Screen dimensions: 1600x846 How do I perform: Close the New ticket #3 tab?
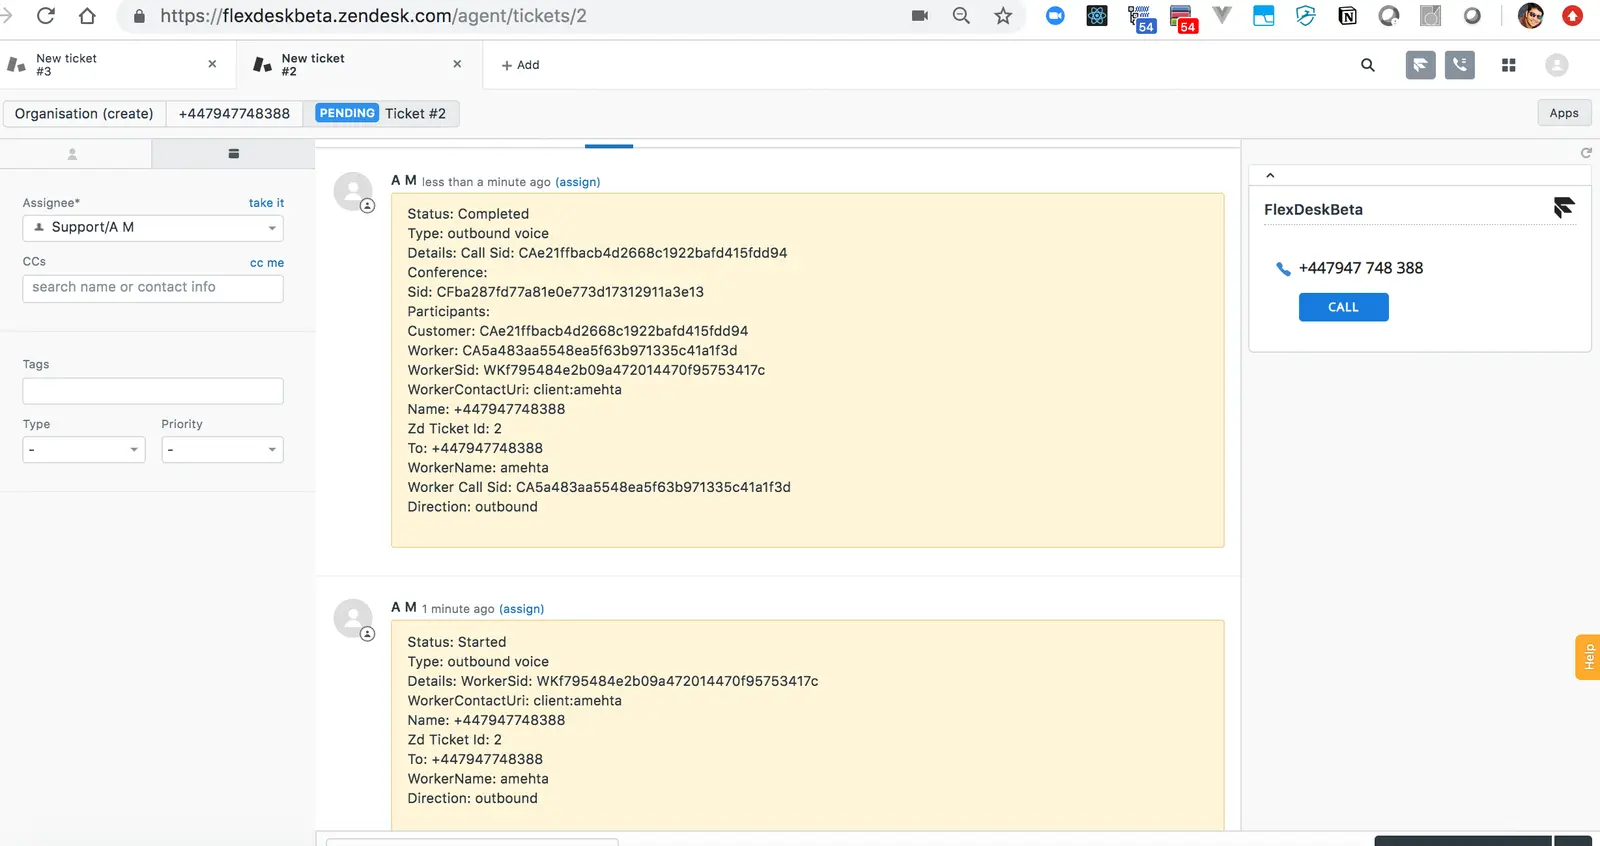click(212, 64)
